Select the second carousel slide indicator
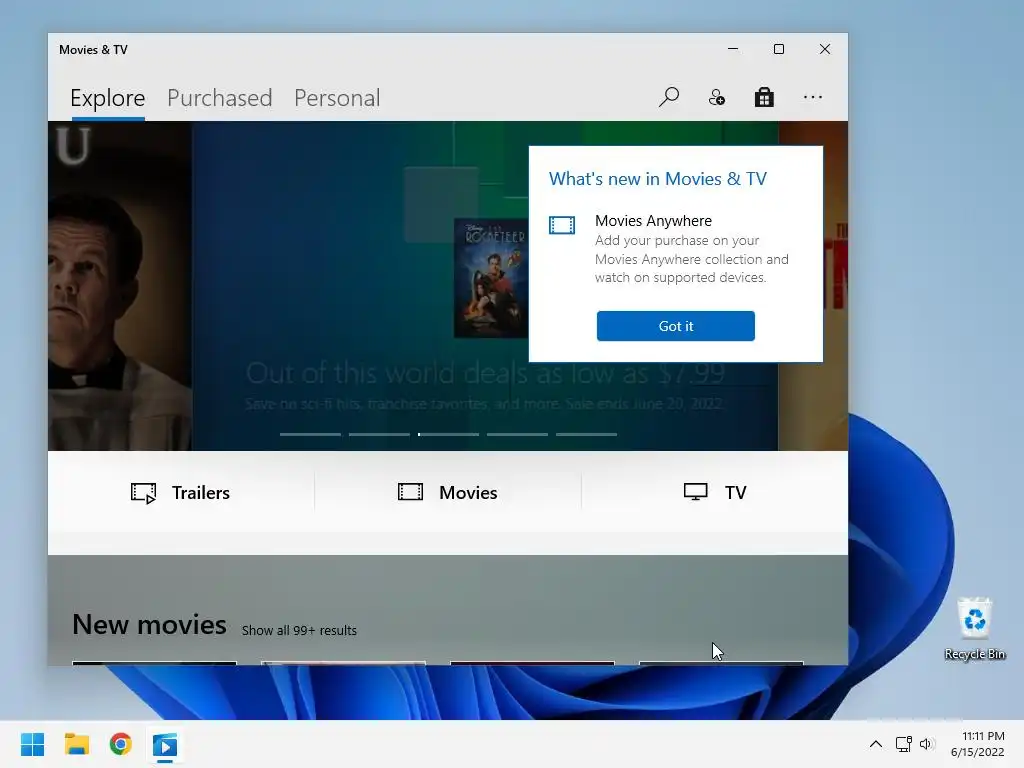The height and width of the screenshot is (768, 1024). point(379,434)
